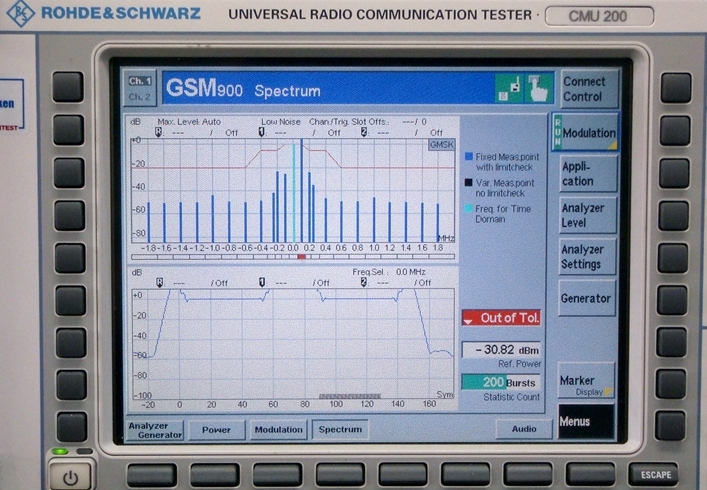Click the cyan 0.0 MHz bar in spectrum
Image resolution: width=707 pixels, height=490 pixels.
294,193
